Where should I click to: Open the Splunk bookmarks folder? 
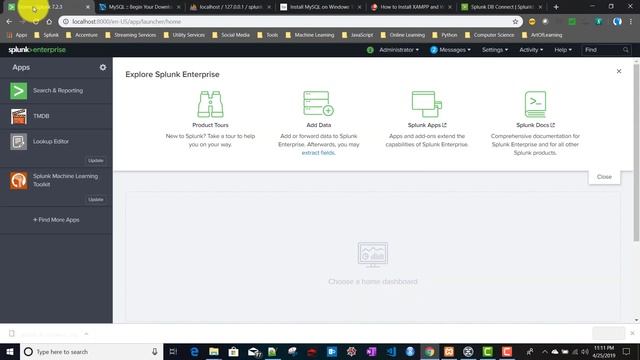pos(47,35)
